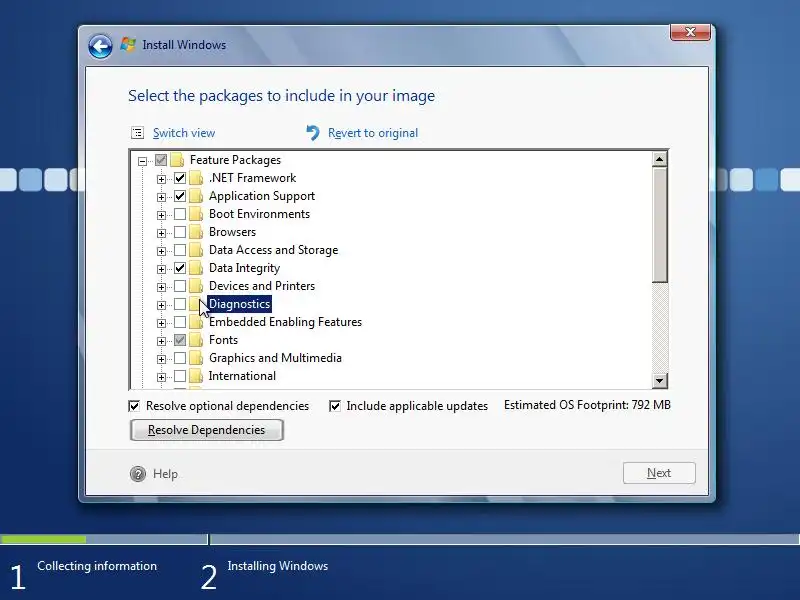Expand the Graphics and Multimedia node
Image resolution: width=800 pixels, height=600 pixels.
click(161, 359)
